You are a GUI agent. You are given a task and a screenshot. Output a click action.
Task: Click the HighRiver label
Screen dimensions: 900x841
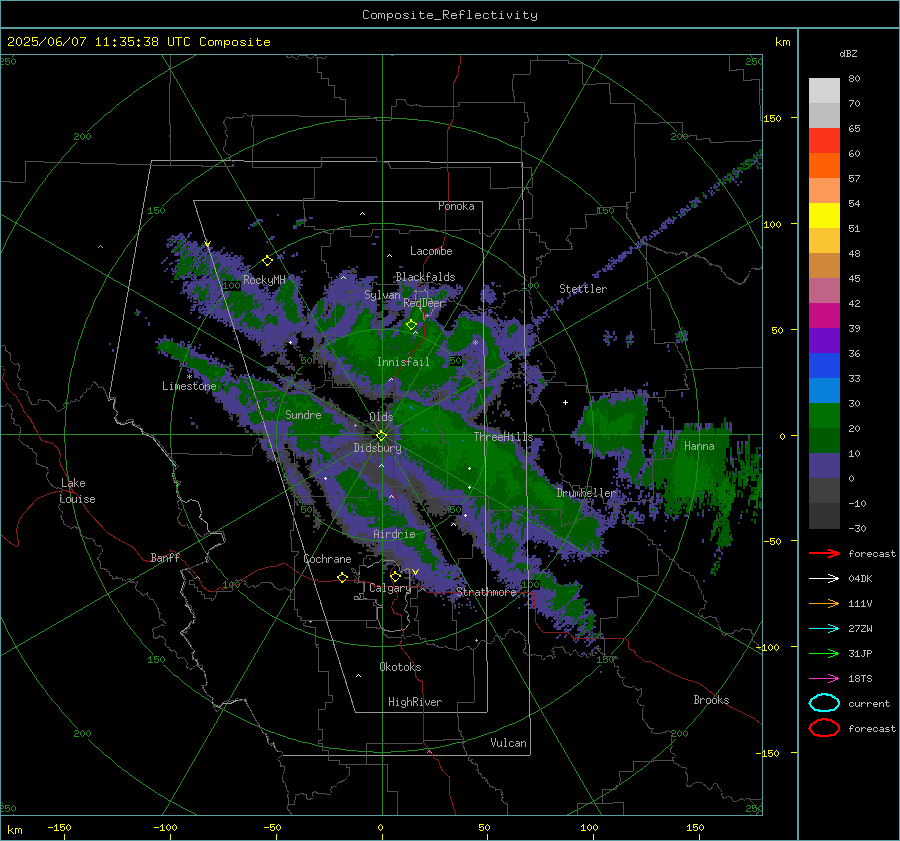[415, 702]
